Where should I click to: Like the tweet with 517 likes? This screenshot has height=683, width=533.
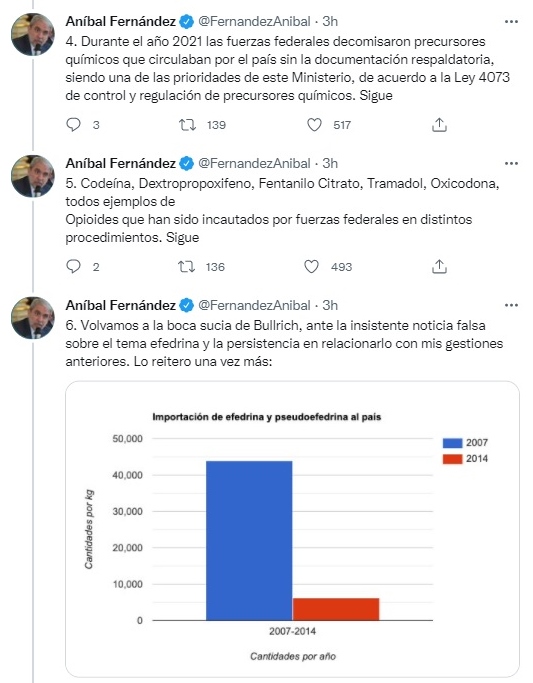(x=314, y=125)
